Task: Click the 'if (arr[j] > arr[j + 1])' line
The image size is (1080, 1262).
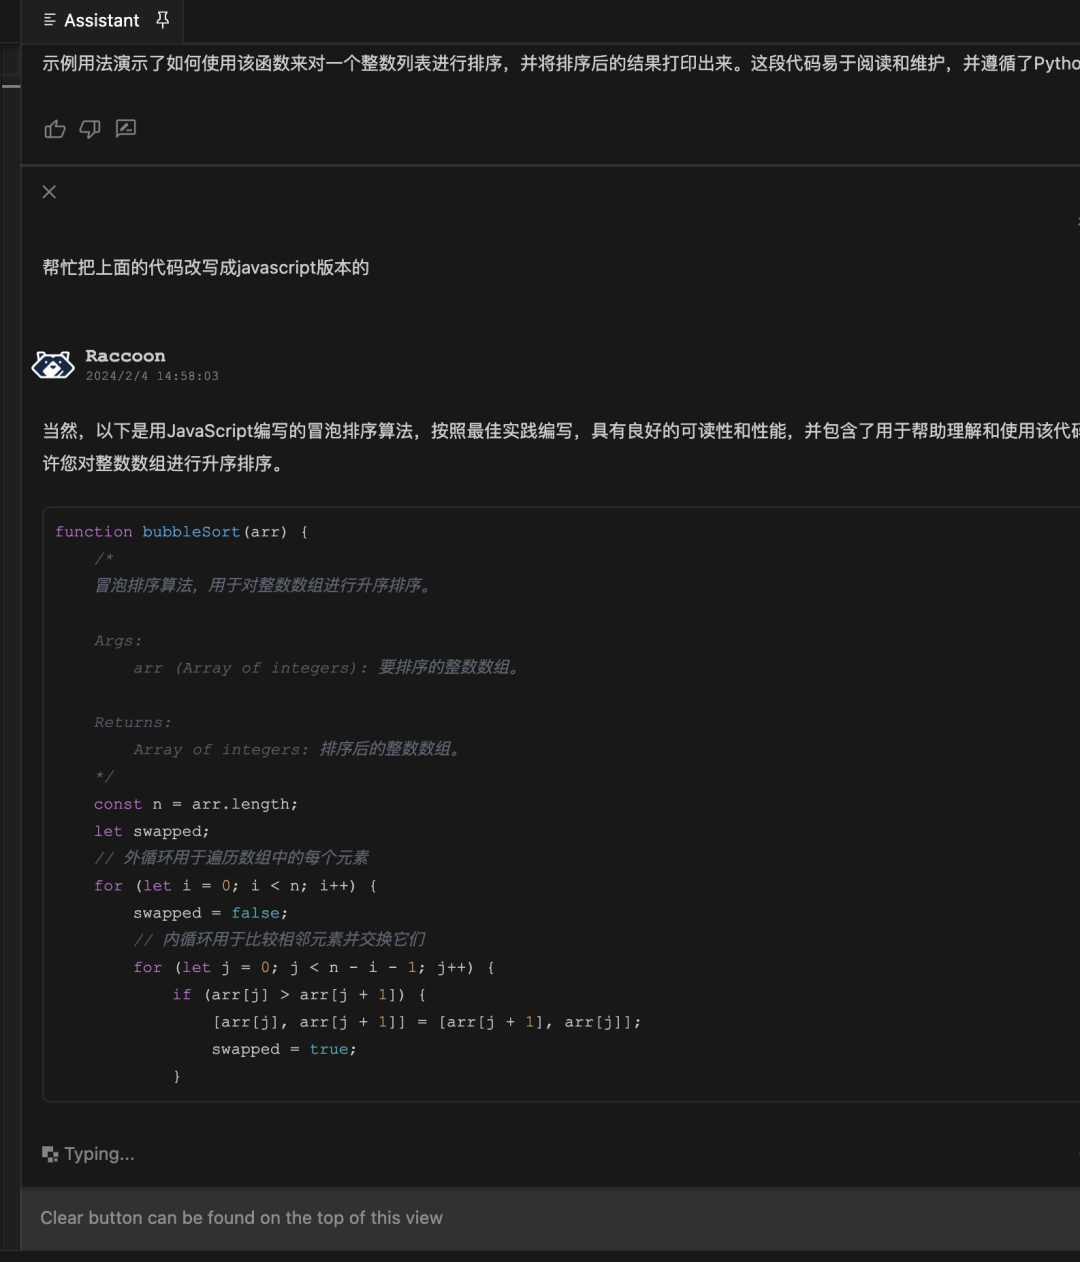Action: pos(299,995)
